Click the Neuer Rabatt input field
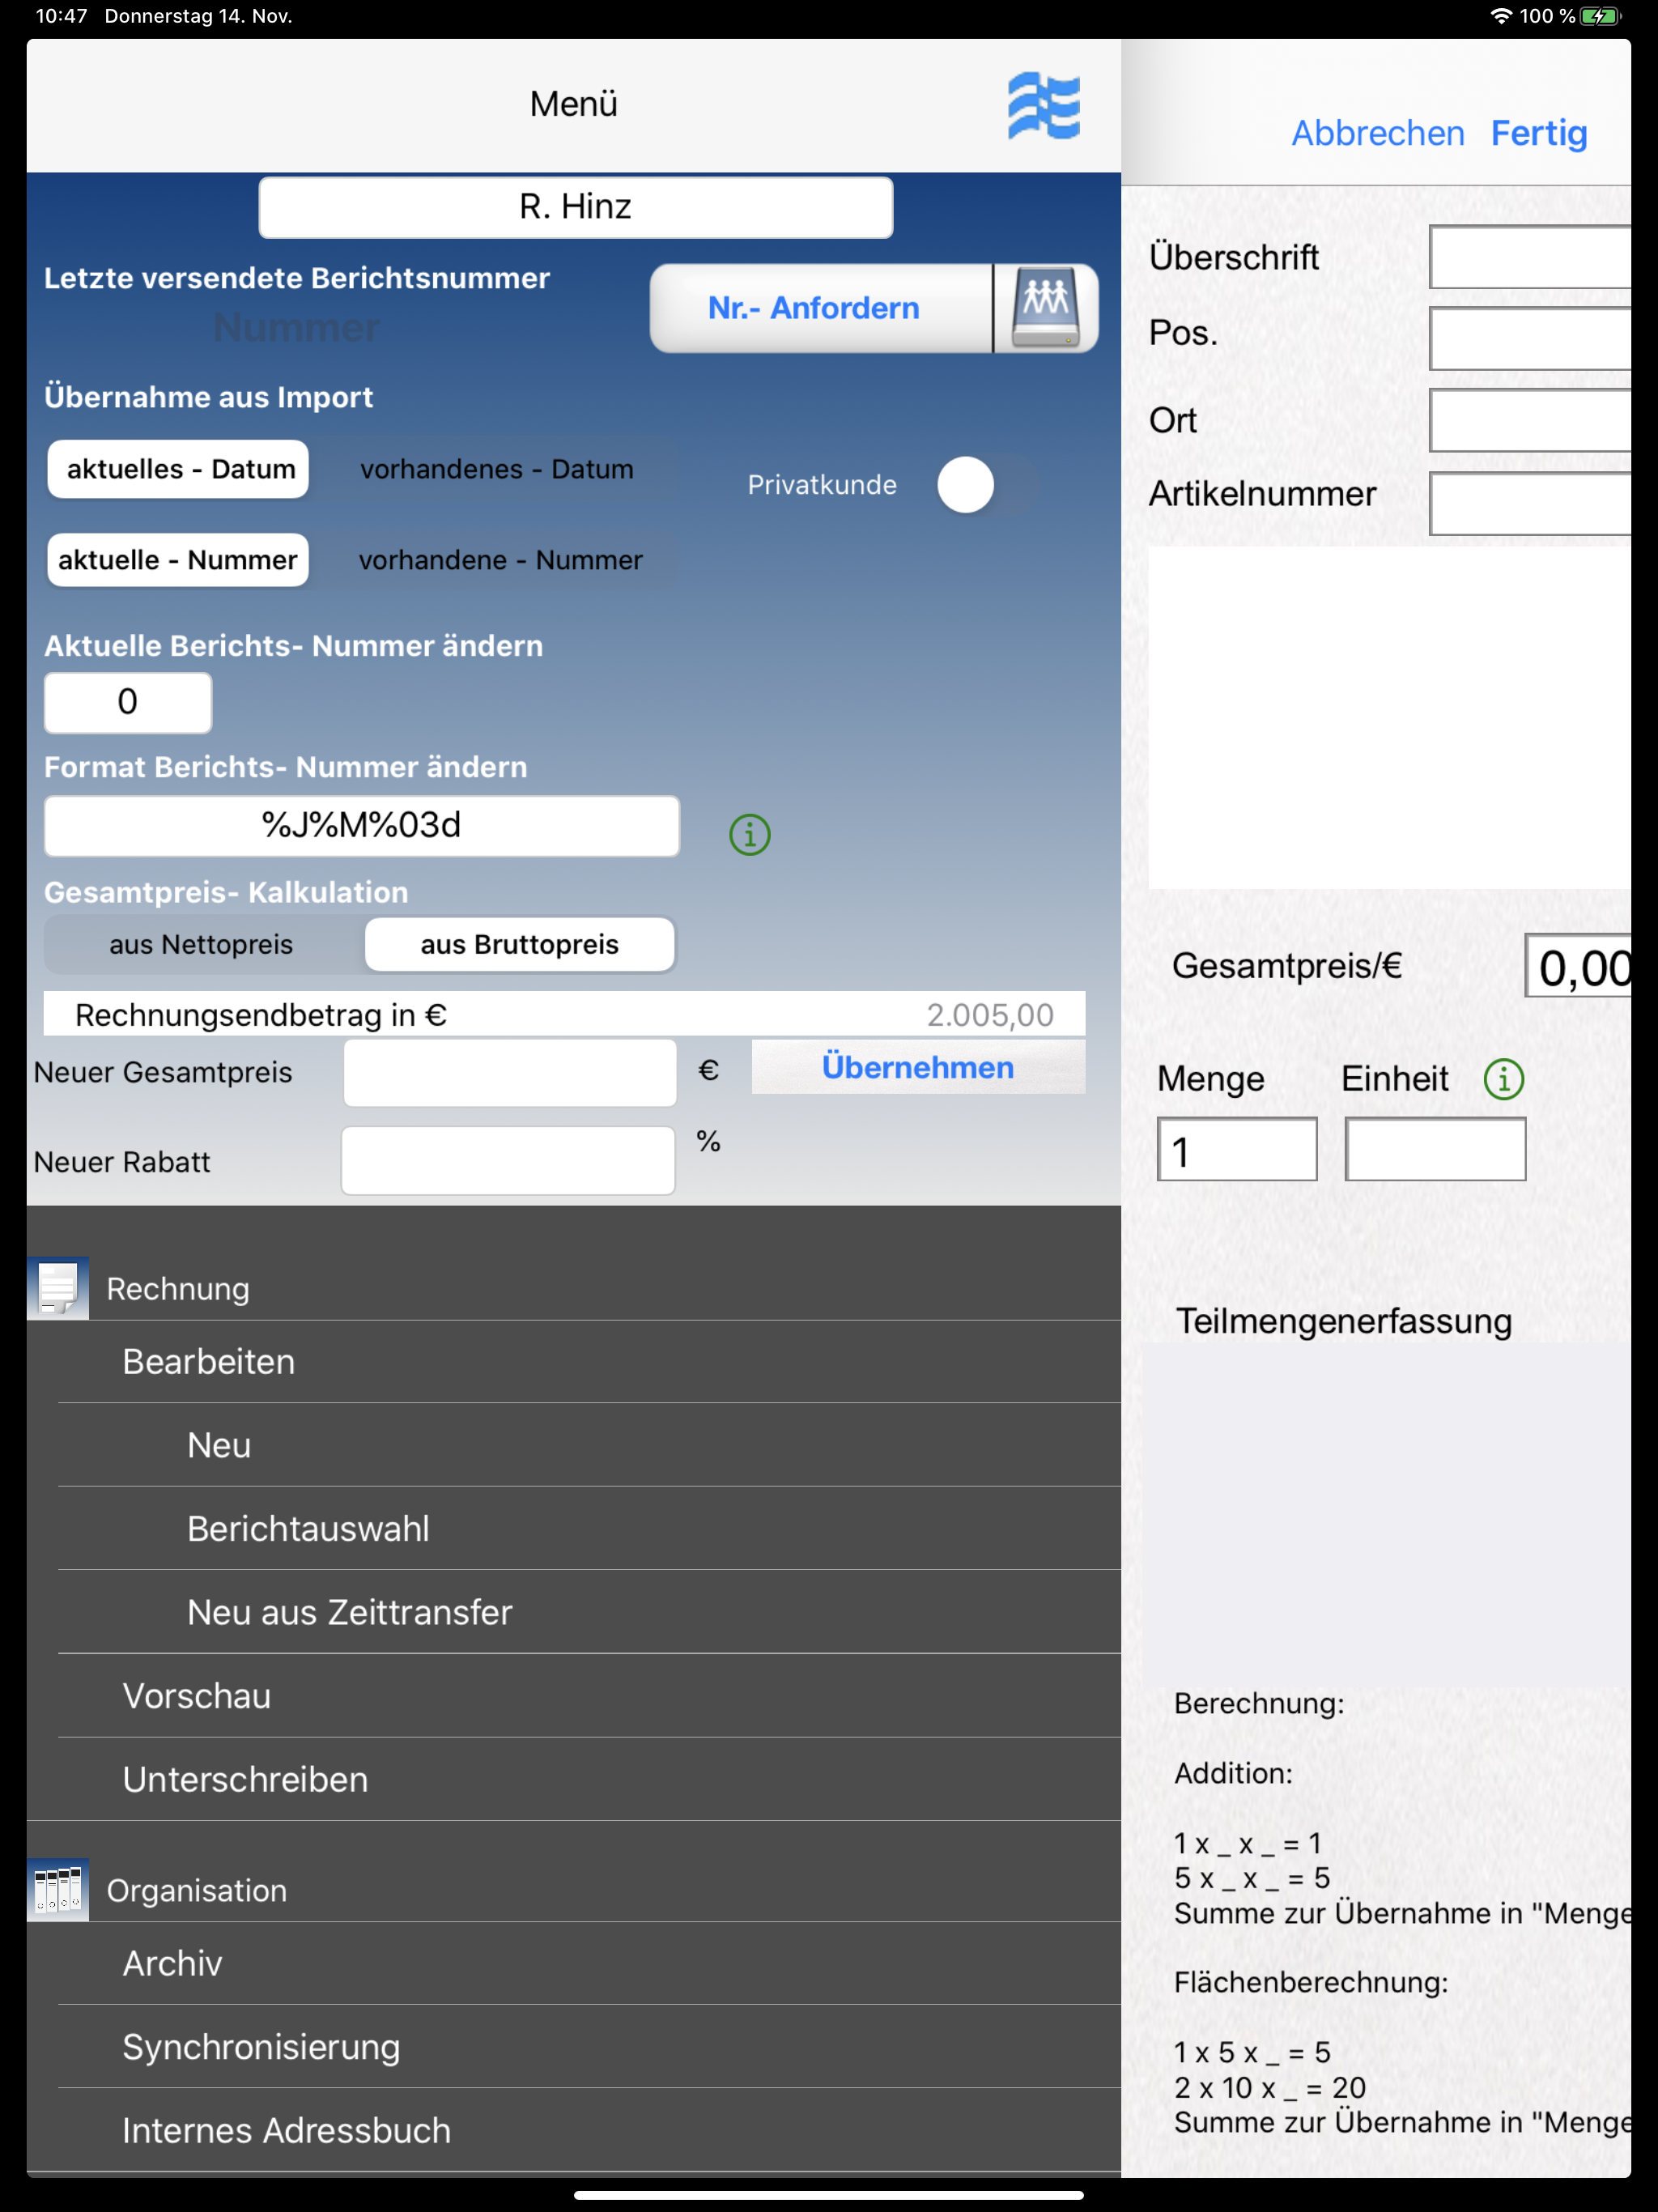Screen dimensions: 1658x2212 508,1160
